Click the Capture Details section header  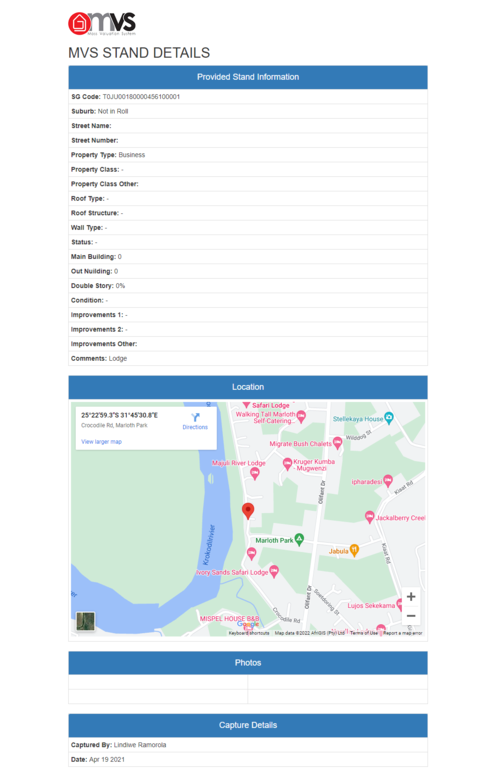click(248, 725)
